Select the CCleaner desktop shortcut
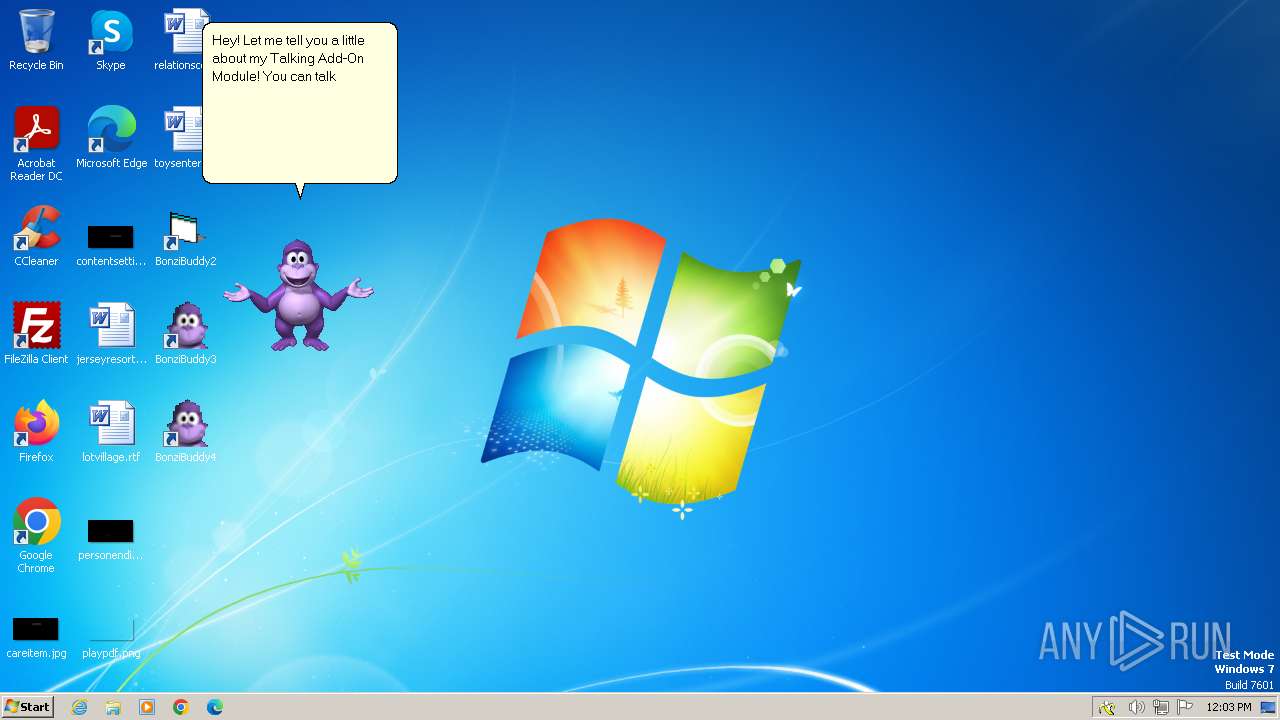 36,236
